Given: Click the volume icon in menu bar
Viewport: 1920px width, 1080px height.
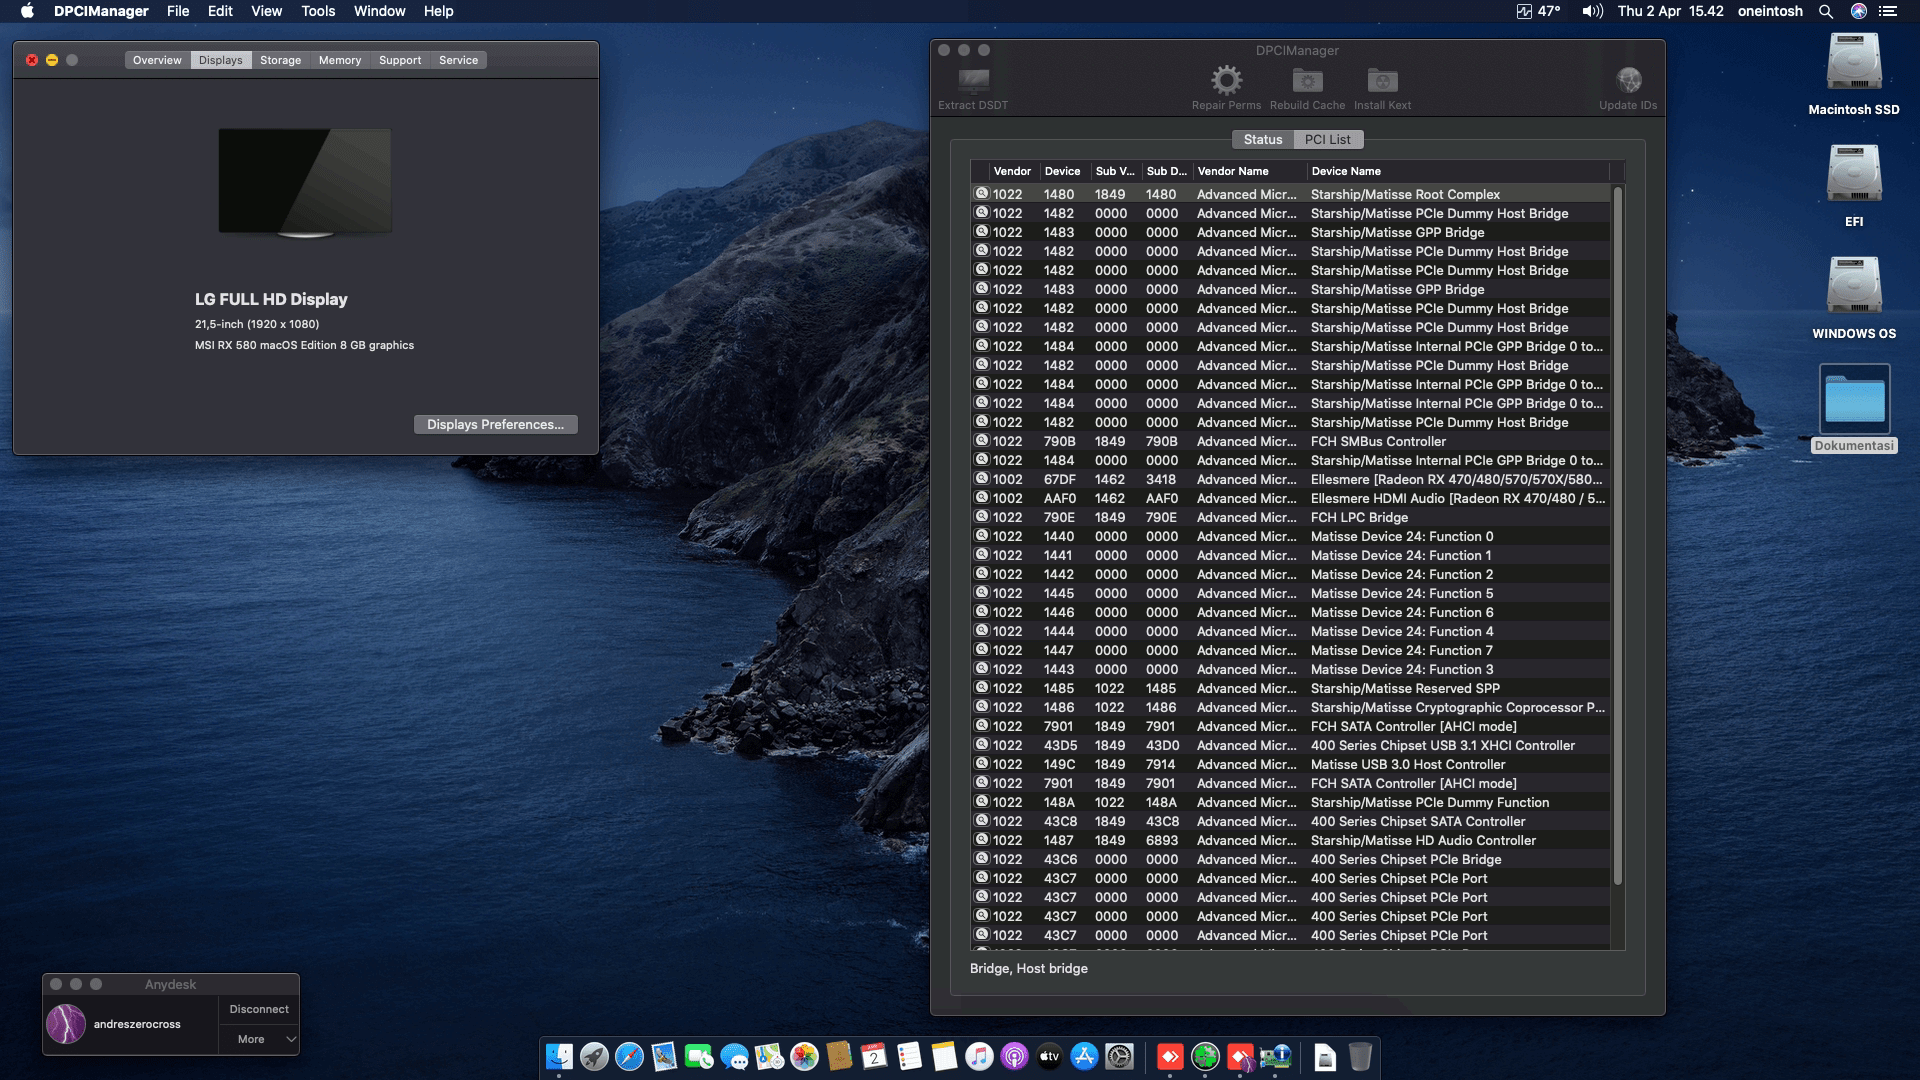Looking at the screenshot, I should click(x=1592, y=11).
